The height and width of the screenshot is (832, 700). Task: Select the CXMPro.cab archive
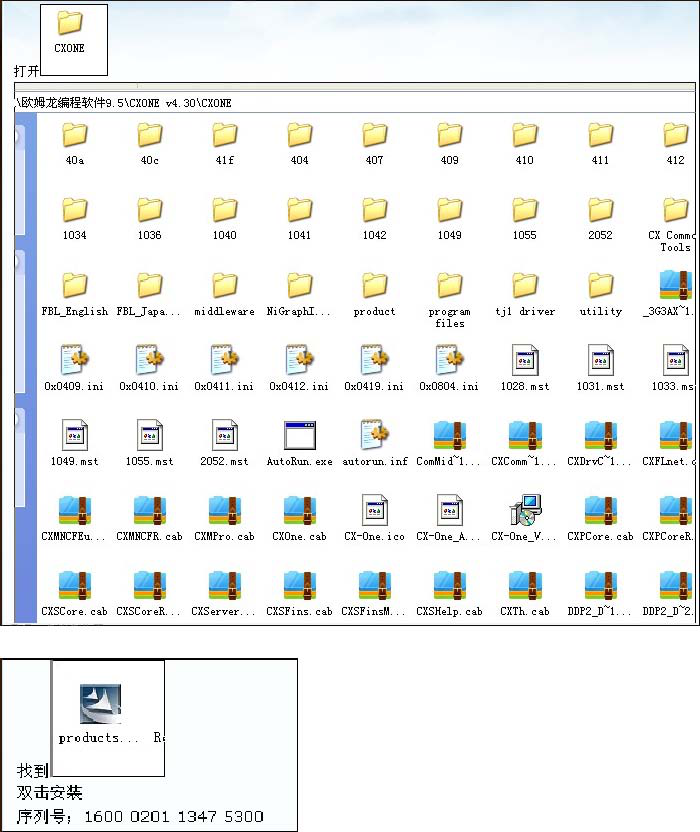tap(224, 518)
